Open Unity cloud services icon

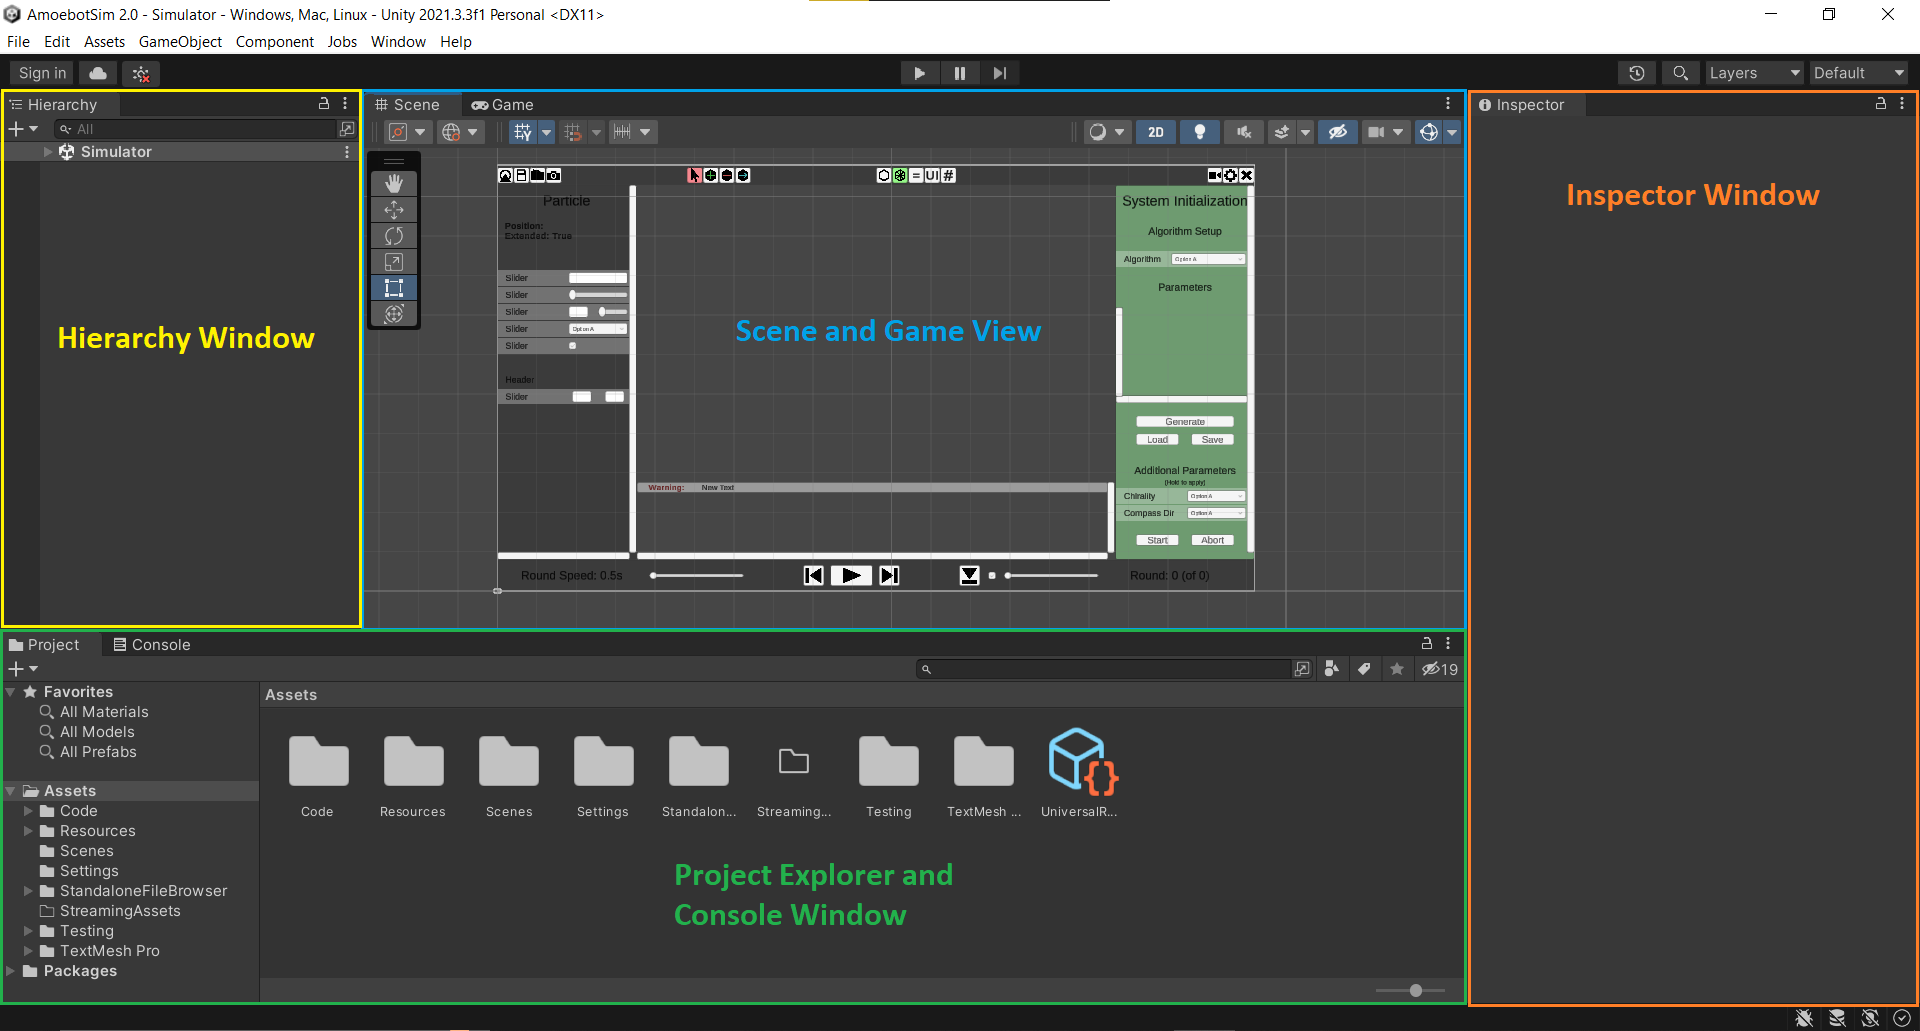coord(98,73)
